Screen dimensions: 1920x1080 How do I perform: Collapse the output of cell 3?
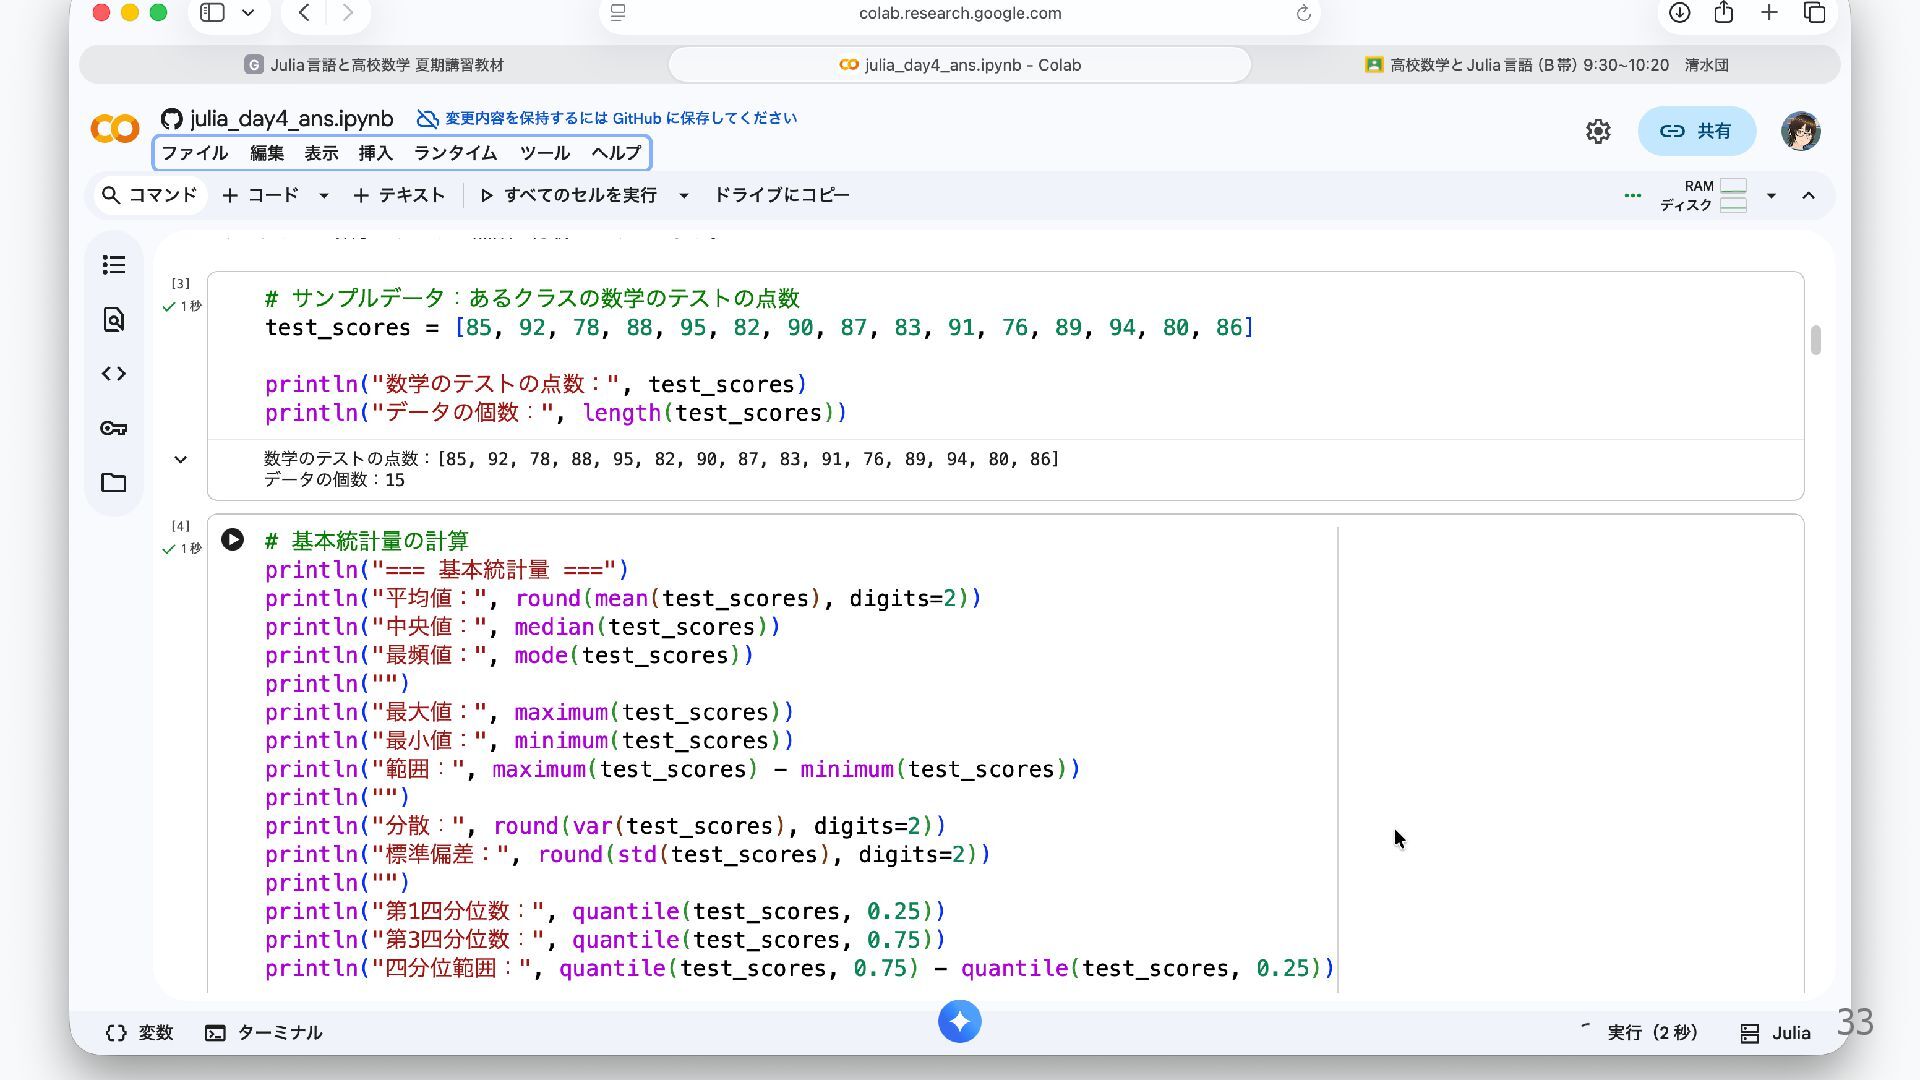click(180, 460)
